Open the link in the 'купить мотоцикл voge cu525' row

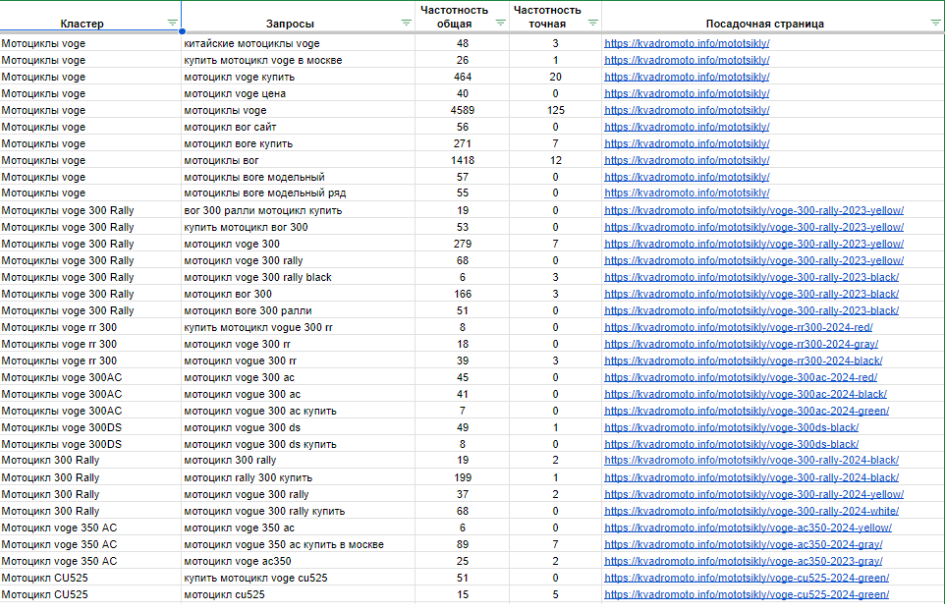(747, 577)
